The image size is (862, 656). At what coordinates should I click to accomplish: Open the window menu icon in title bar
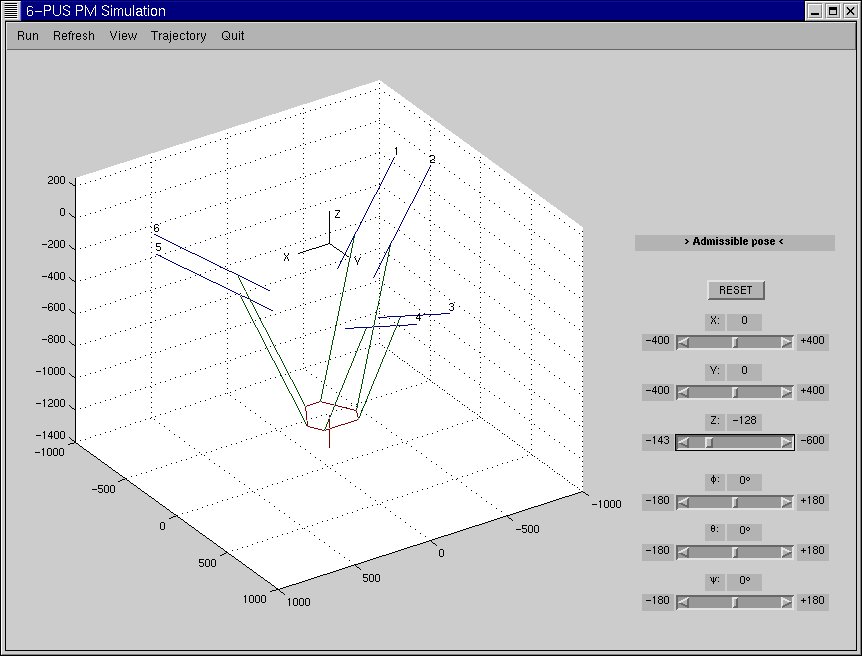click(x=12, y=11)
